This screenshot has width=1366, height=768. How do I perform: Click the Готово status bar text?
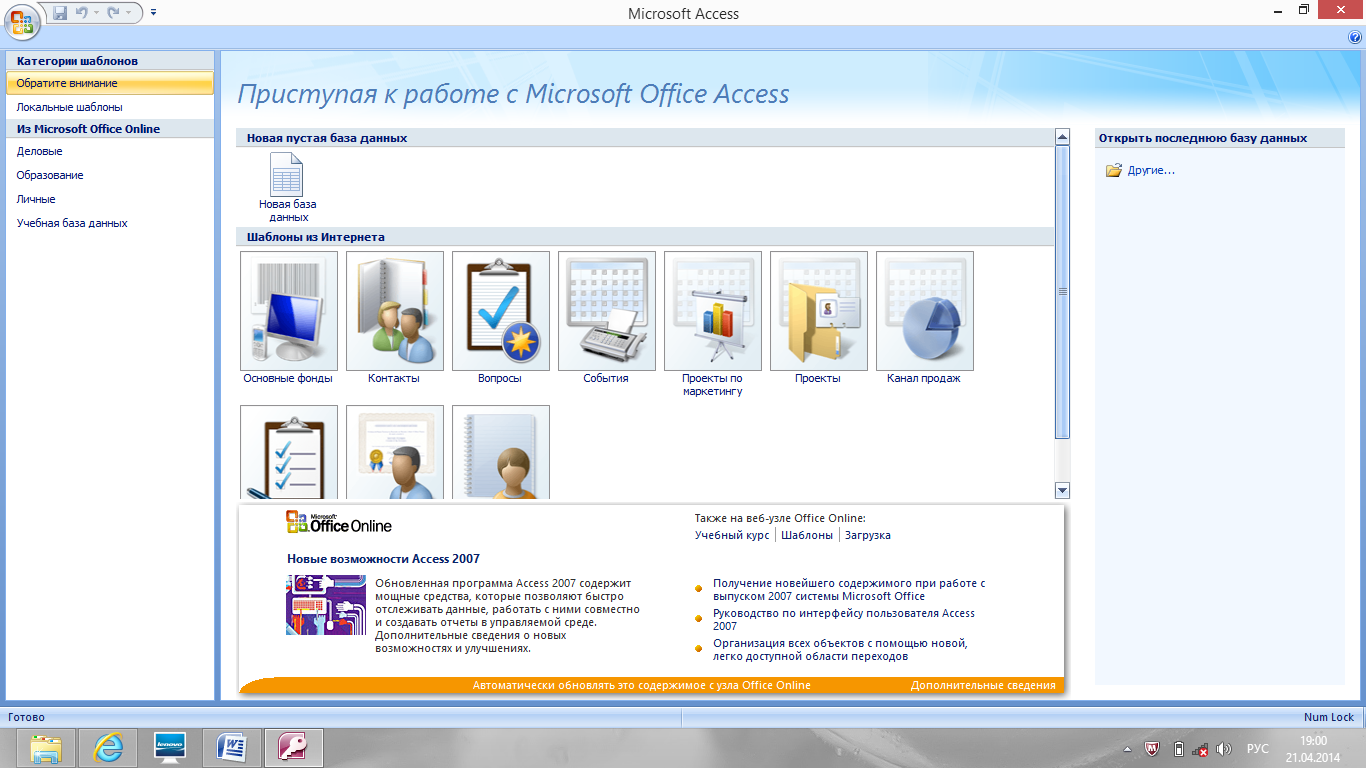(27, 717)
